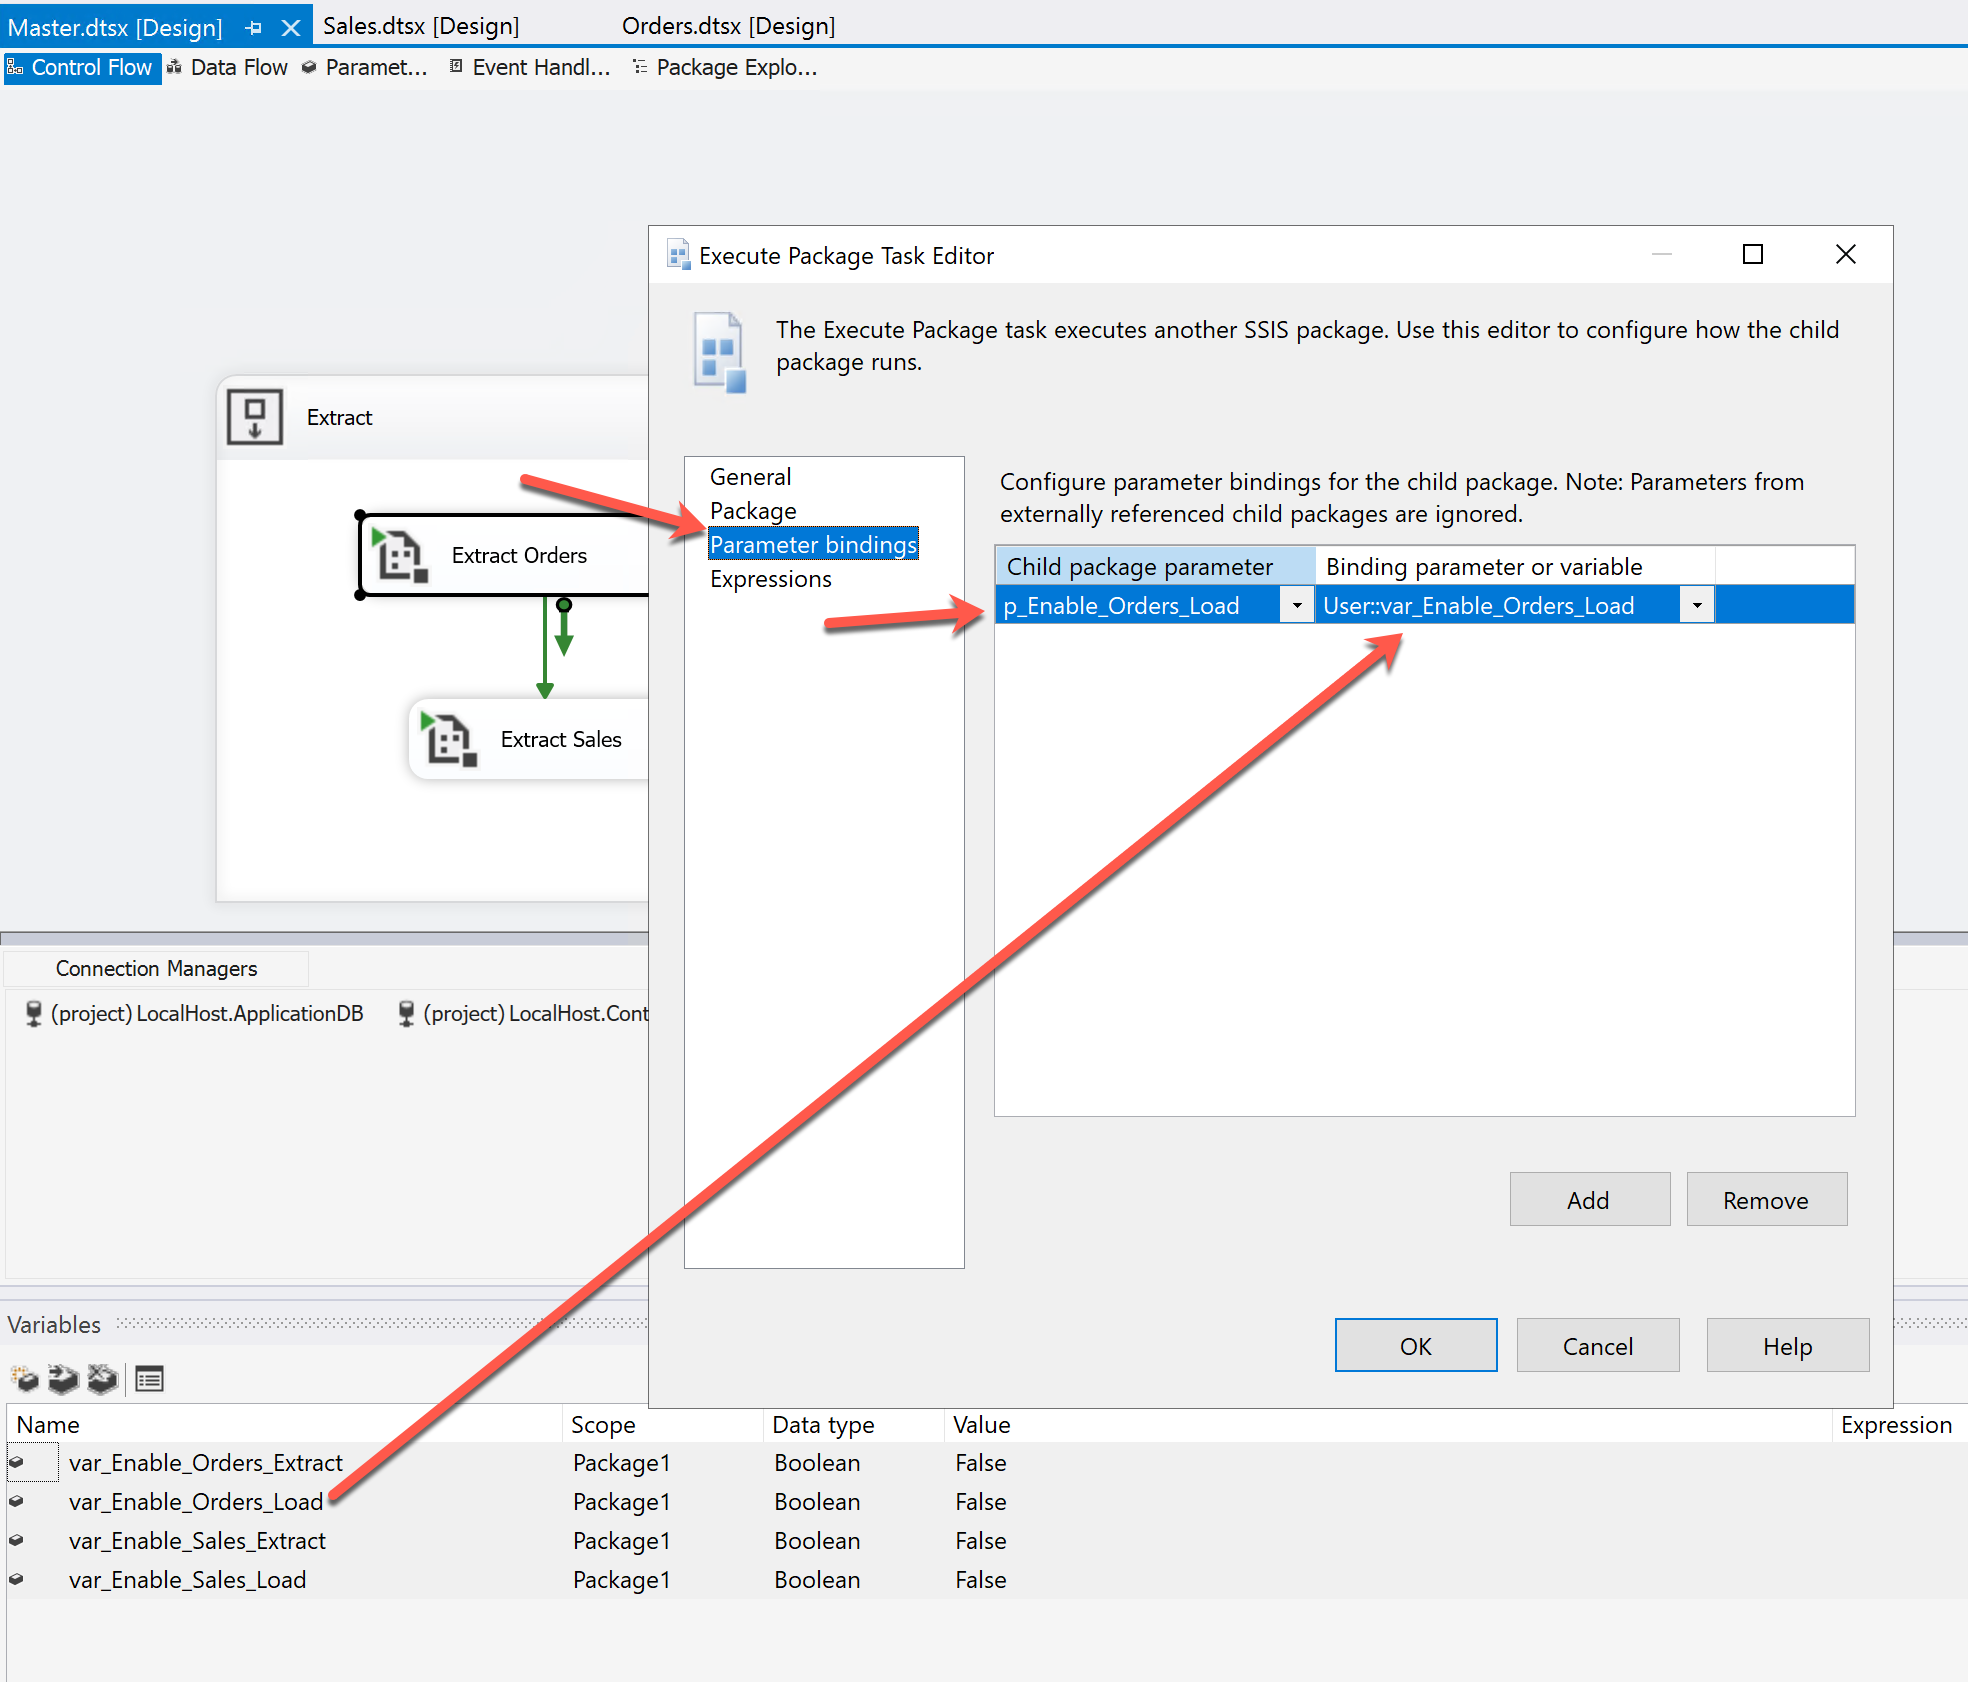Click the Remove button

click(x=1766, y=1200)
